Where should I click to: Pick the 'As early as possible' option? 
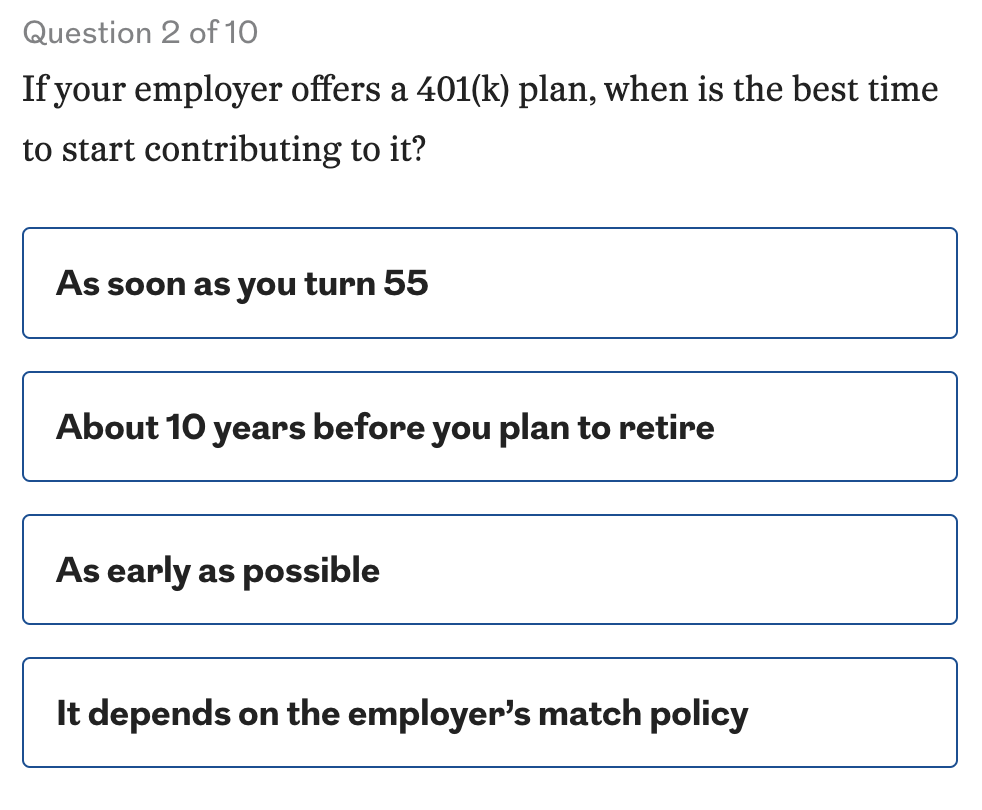(x=489, y=570)
